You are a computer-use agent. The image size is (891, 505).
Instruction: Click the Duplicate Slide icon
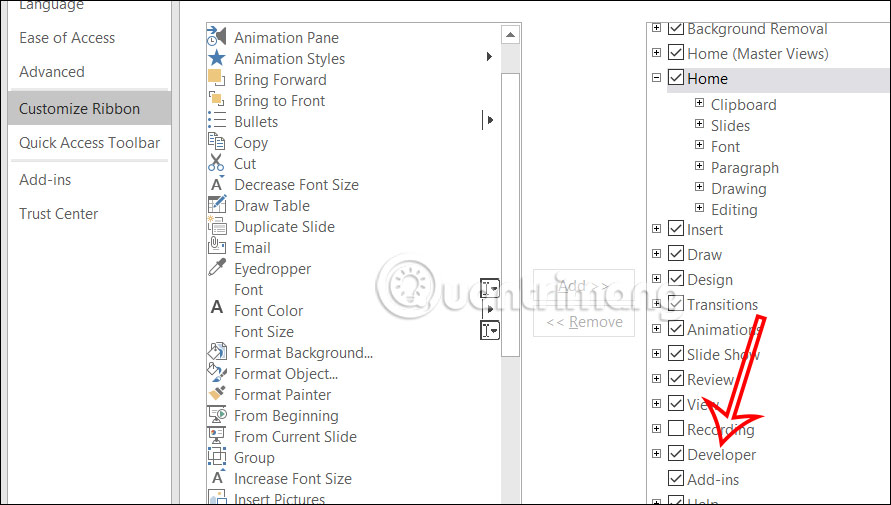pyautogui.click(x=216, y=226)
